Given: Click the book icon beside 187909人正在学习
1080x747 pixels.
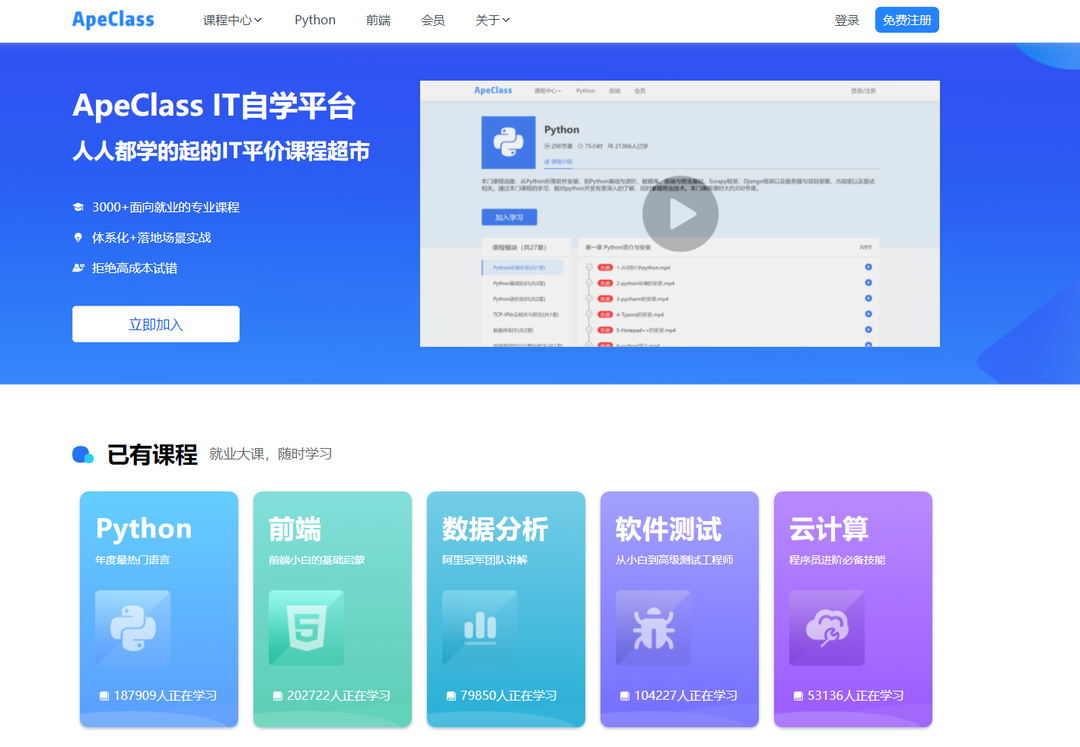Looking at the screenshot, I should (104, 696).
